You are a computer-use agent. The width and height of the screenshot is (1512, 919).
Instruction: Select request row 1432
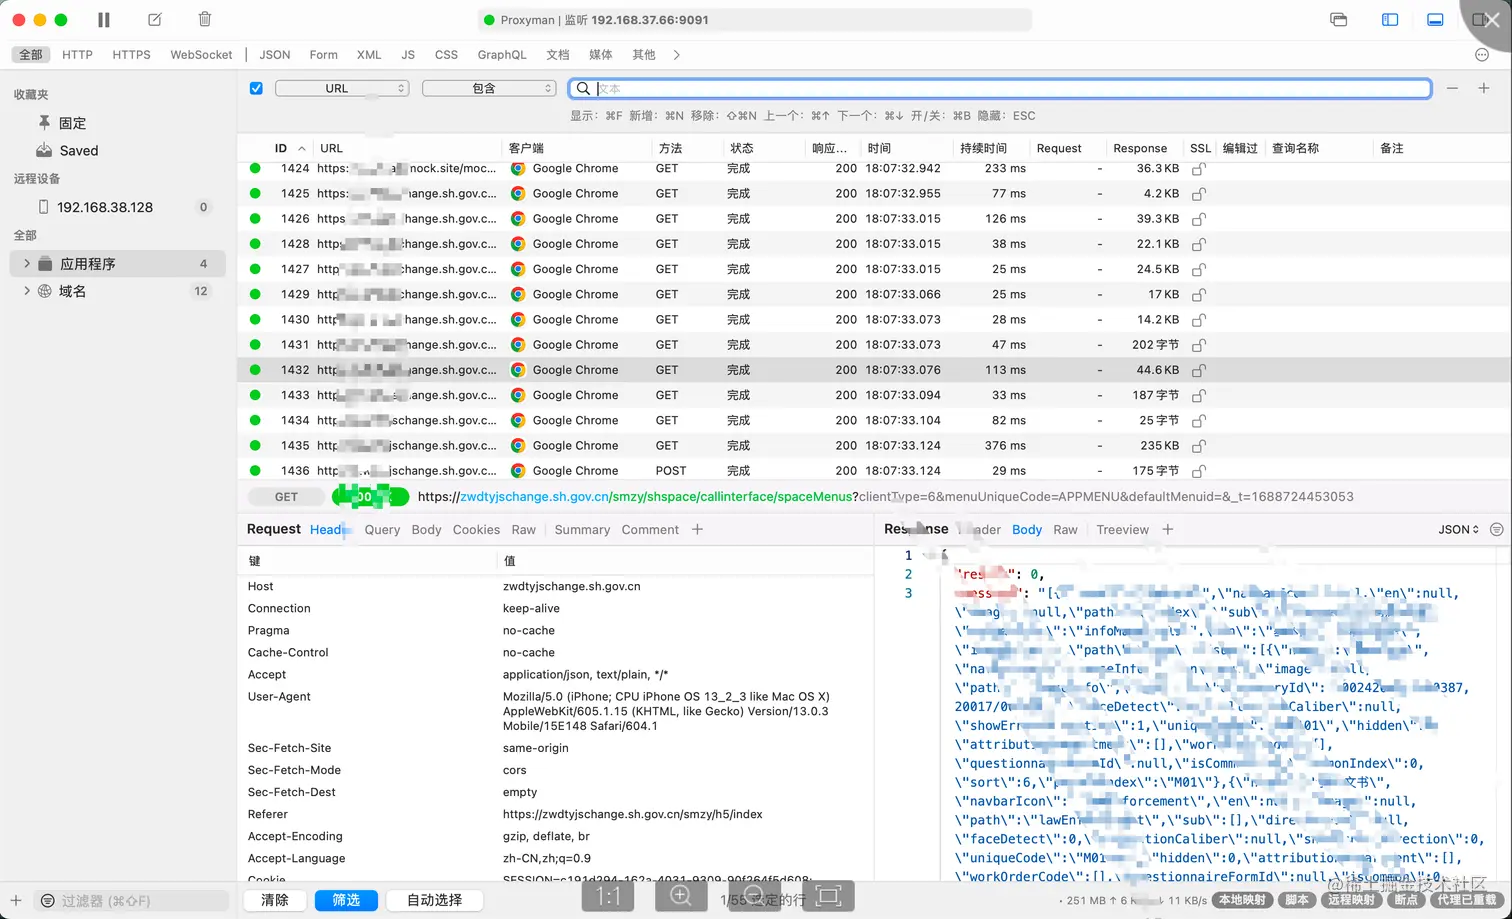tap(874, 370)
